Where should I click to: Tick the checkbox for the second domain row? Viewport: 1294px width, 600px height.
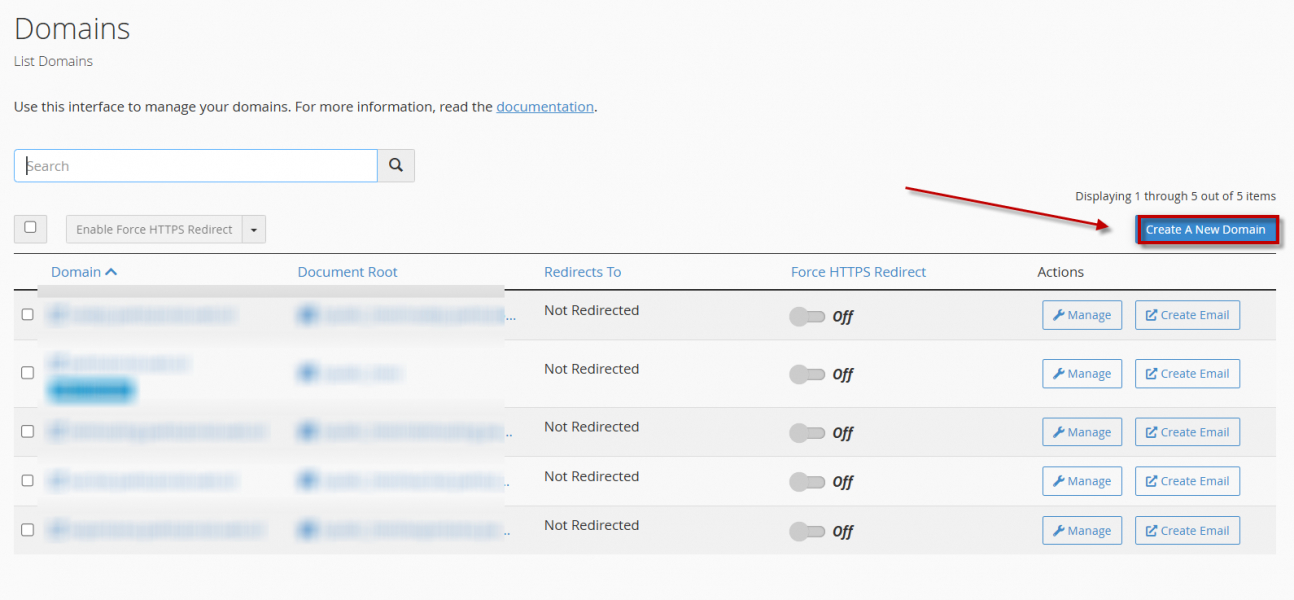(x=28, y=372)
